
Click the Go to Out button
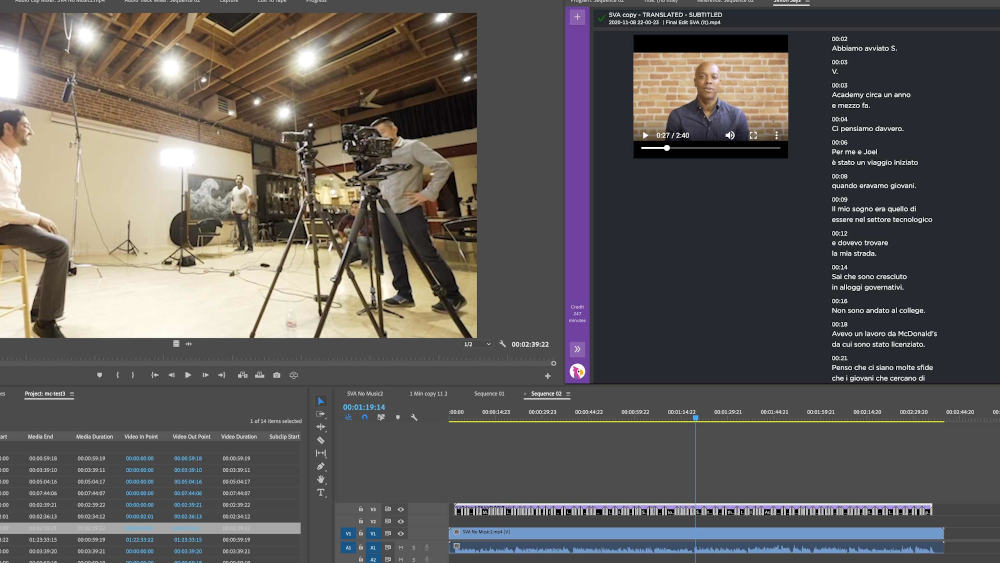point(221,375)
